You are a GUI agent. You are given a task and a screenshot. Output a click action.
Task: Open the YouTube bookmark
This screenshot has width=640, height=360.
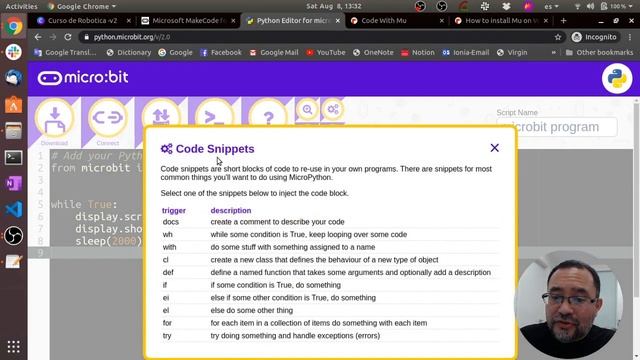[326, 52]
